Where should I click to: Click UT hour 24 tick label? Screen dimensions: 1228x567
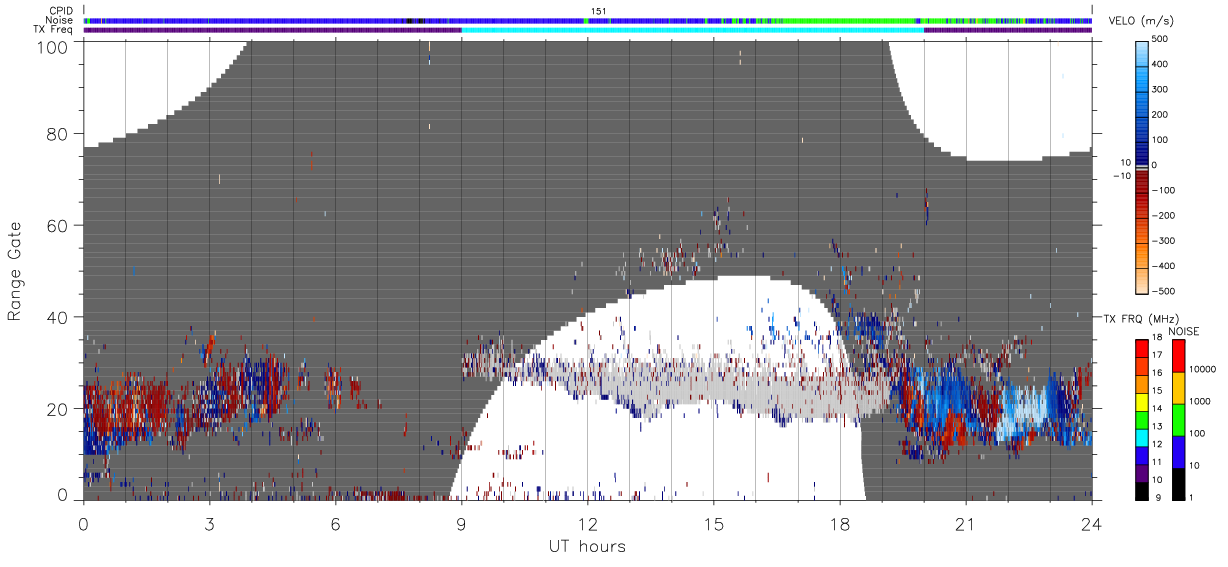pos(1091,523)
